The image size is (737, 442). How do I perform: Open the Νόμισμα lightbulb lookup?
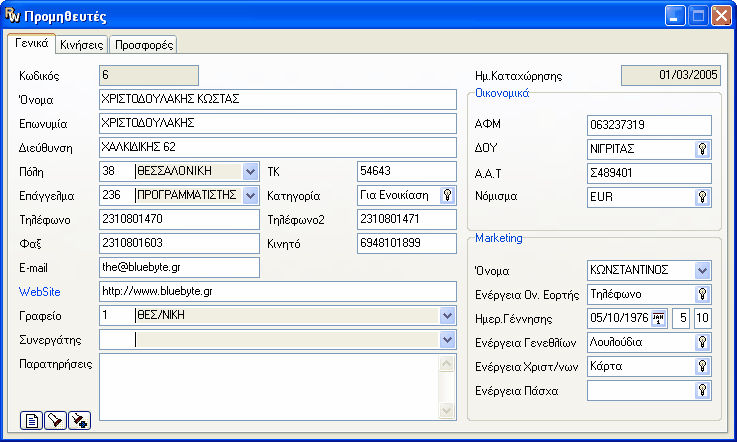coord(702,197)
